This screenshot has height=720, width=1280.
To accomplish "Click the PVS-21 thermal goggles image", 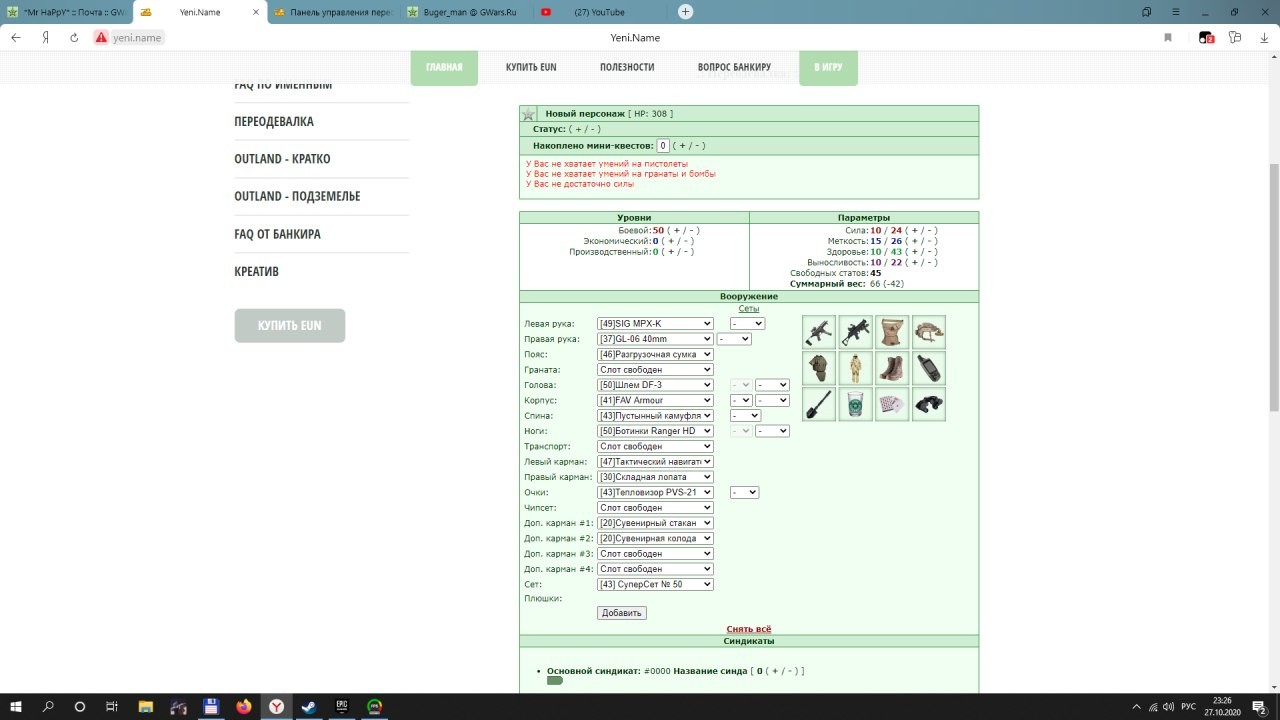I will click(x=929, y=404).
